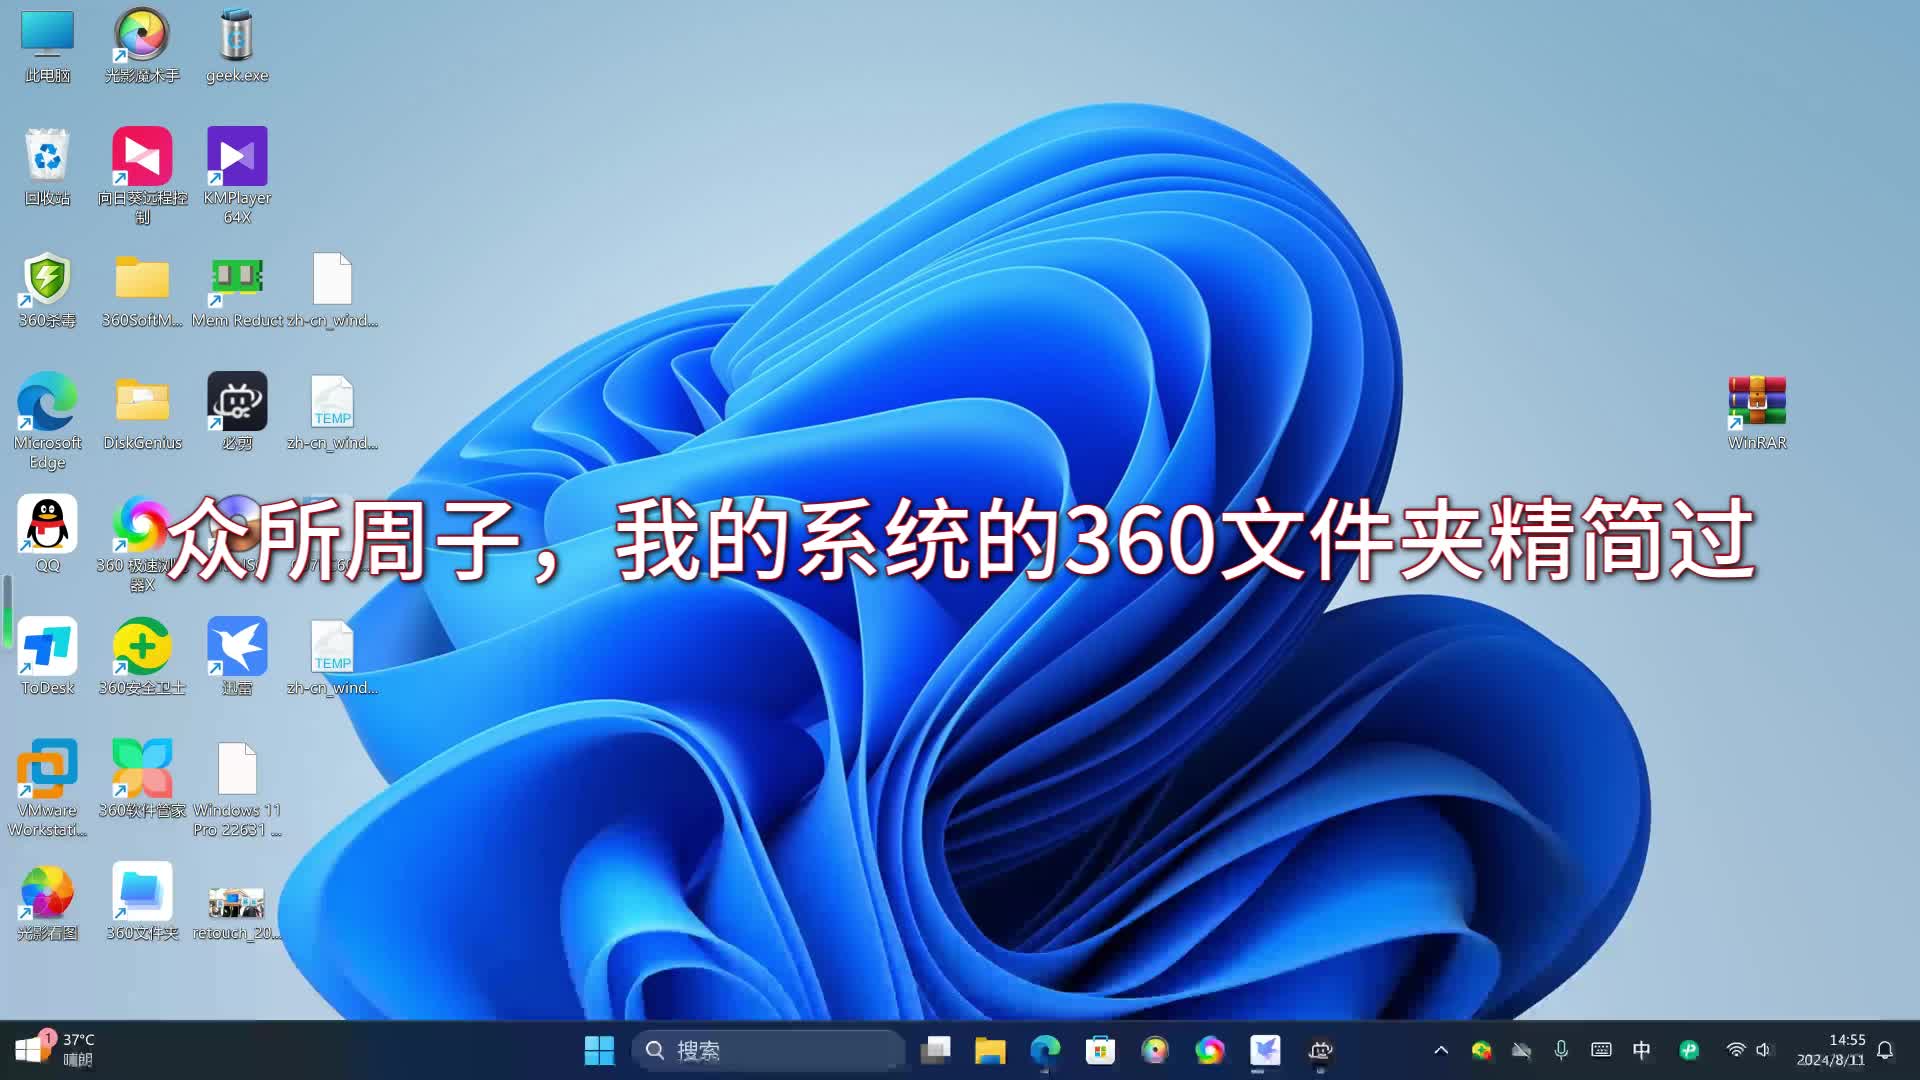The width and height of the screenshot is (1920, 1080).
Task: Select the QQ penguin desktop shortcut
Action: click(47, 535)
